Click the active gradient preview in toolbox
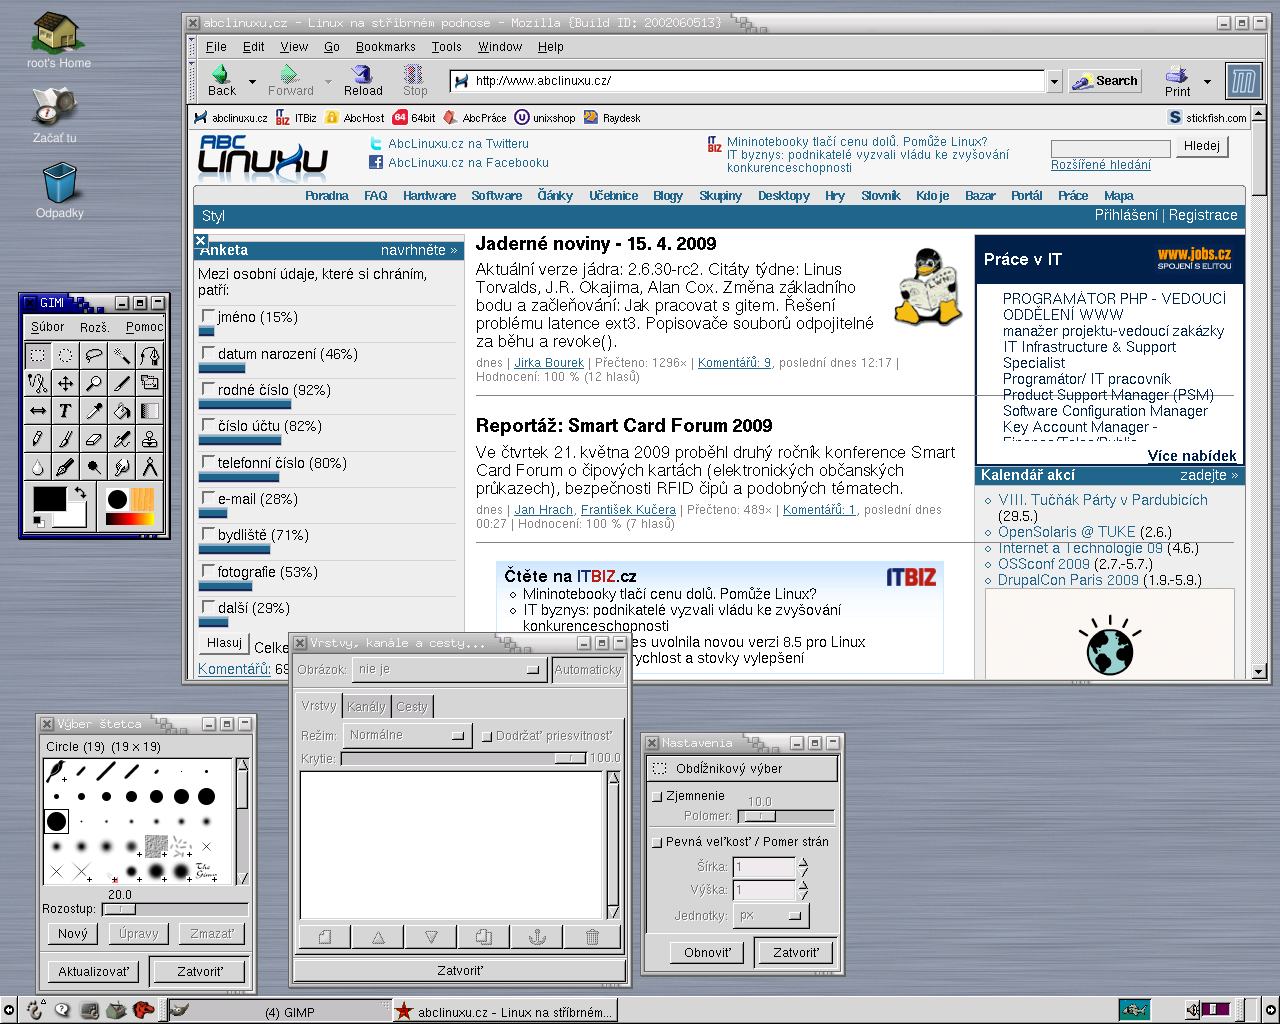 (x=130, y=519)
